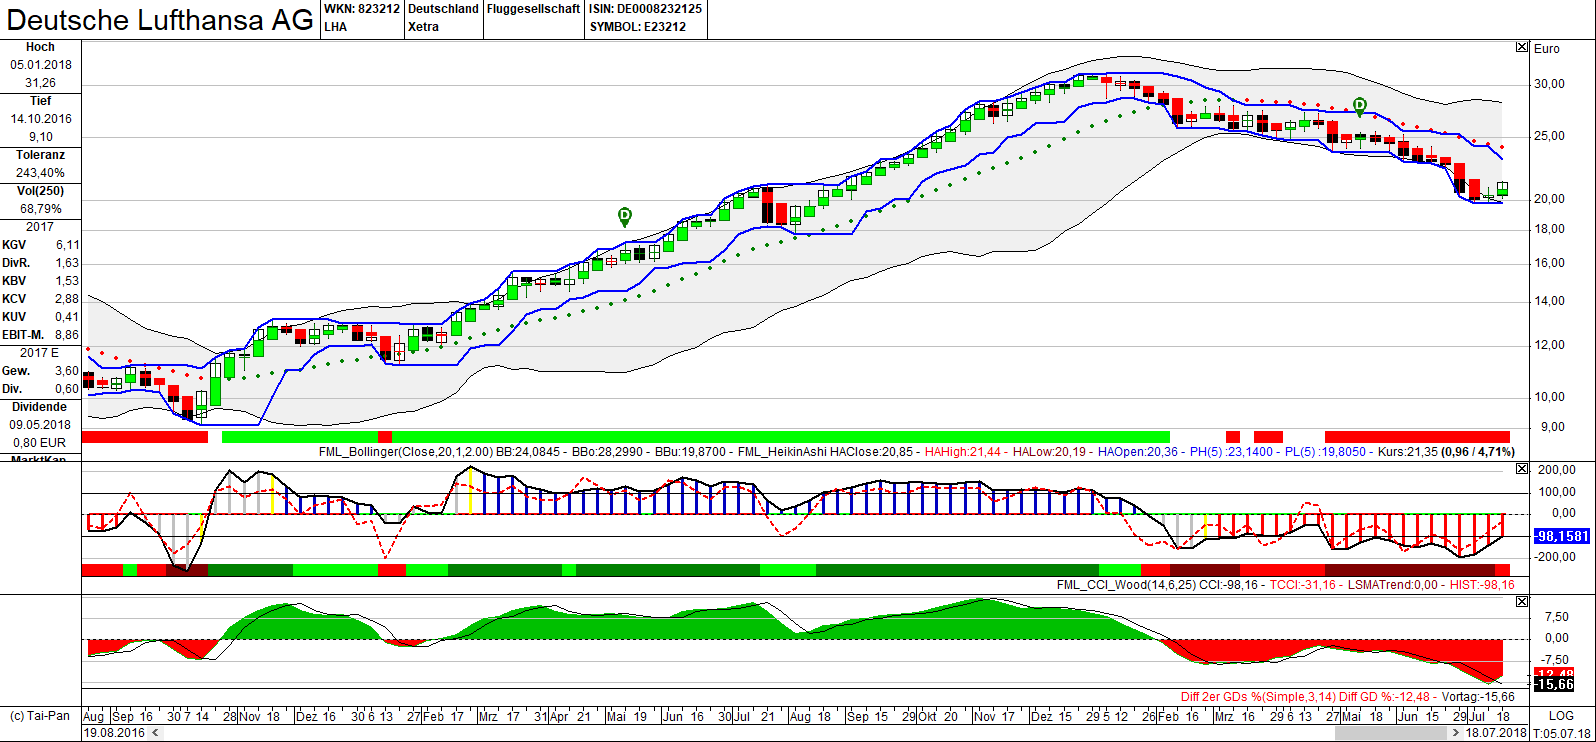1596x742 pixels.
Task: Click the T:05.07.18 date stamp
Action: [x=1561, y=733]
